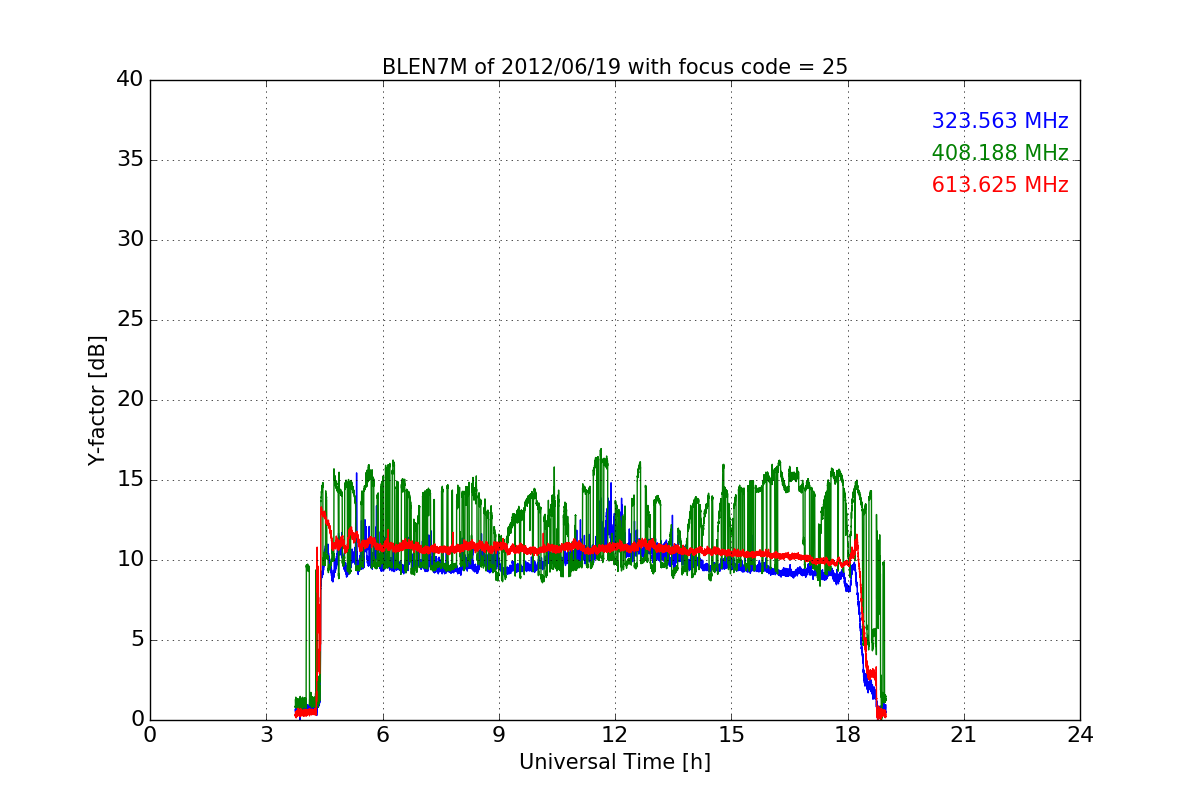Click the y-axis tick label 30
1200x800 pixels.
point(130,240)
